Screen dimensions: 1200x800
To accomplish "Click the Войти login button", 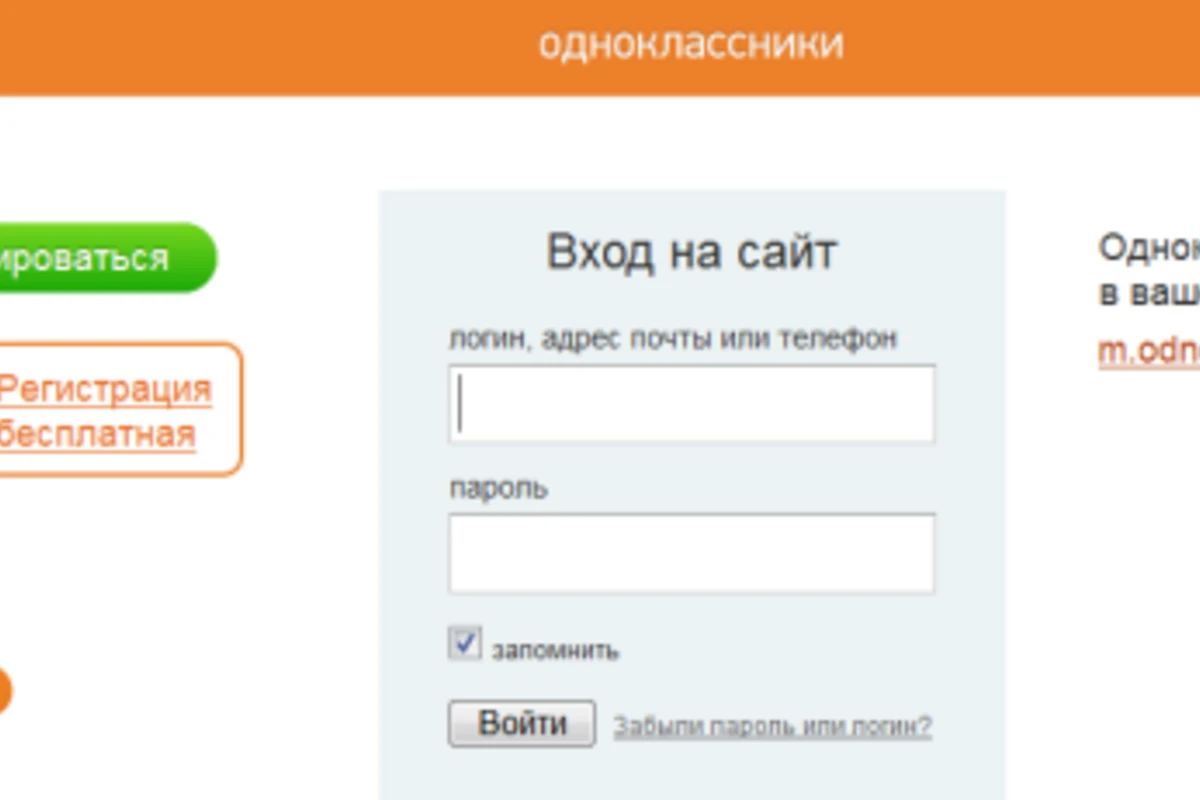I will (x=522, y=723).
